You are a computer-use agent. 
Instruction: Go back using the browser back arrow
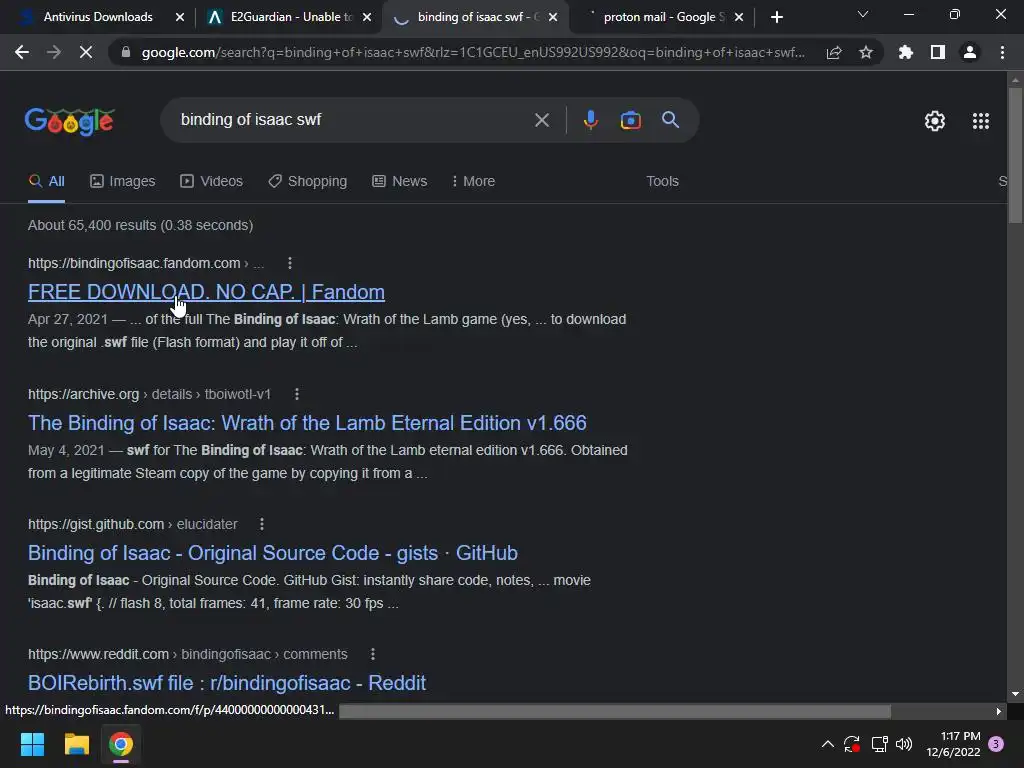pos(22,52)
